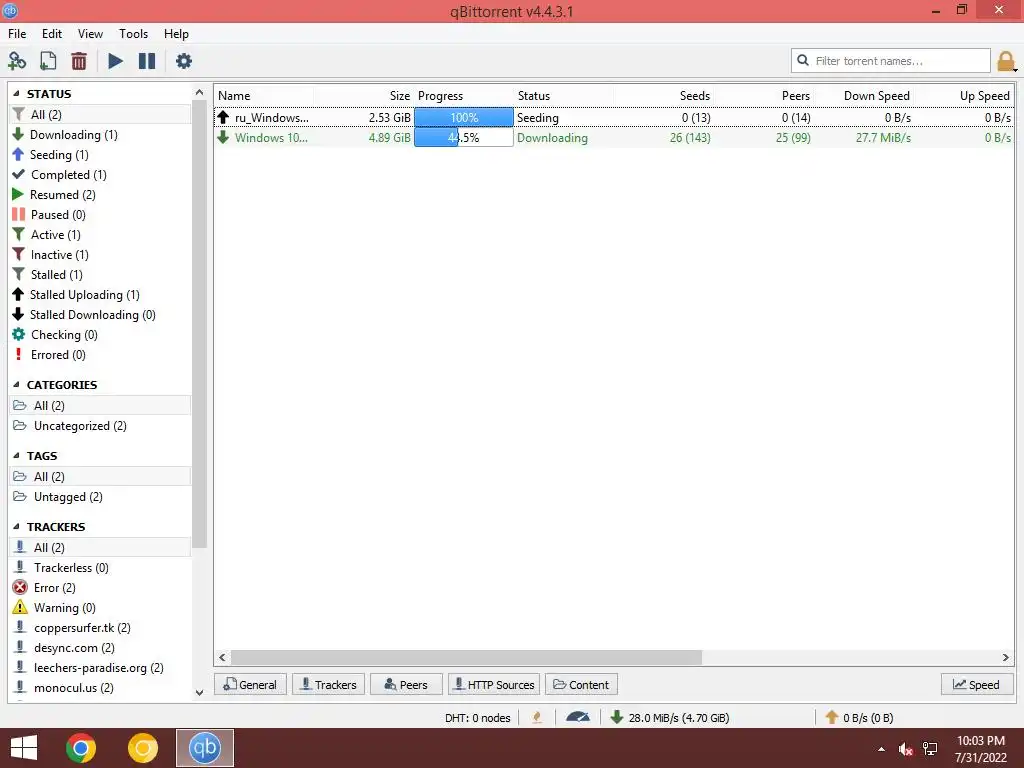This screenshot has height=768, width=1024.
Task: Open the File menu
Action: [x=17, y=33]
